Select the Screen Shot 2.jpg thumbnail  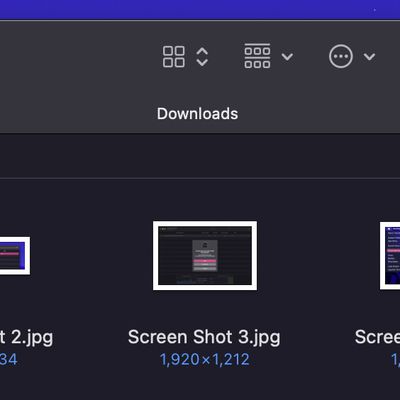(15, 256)
